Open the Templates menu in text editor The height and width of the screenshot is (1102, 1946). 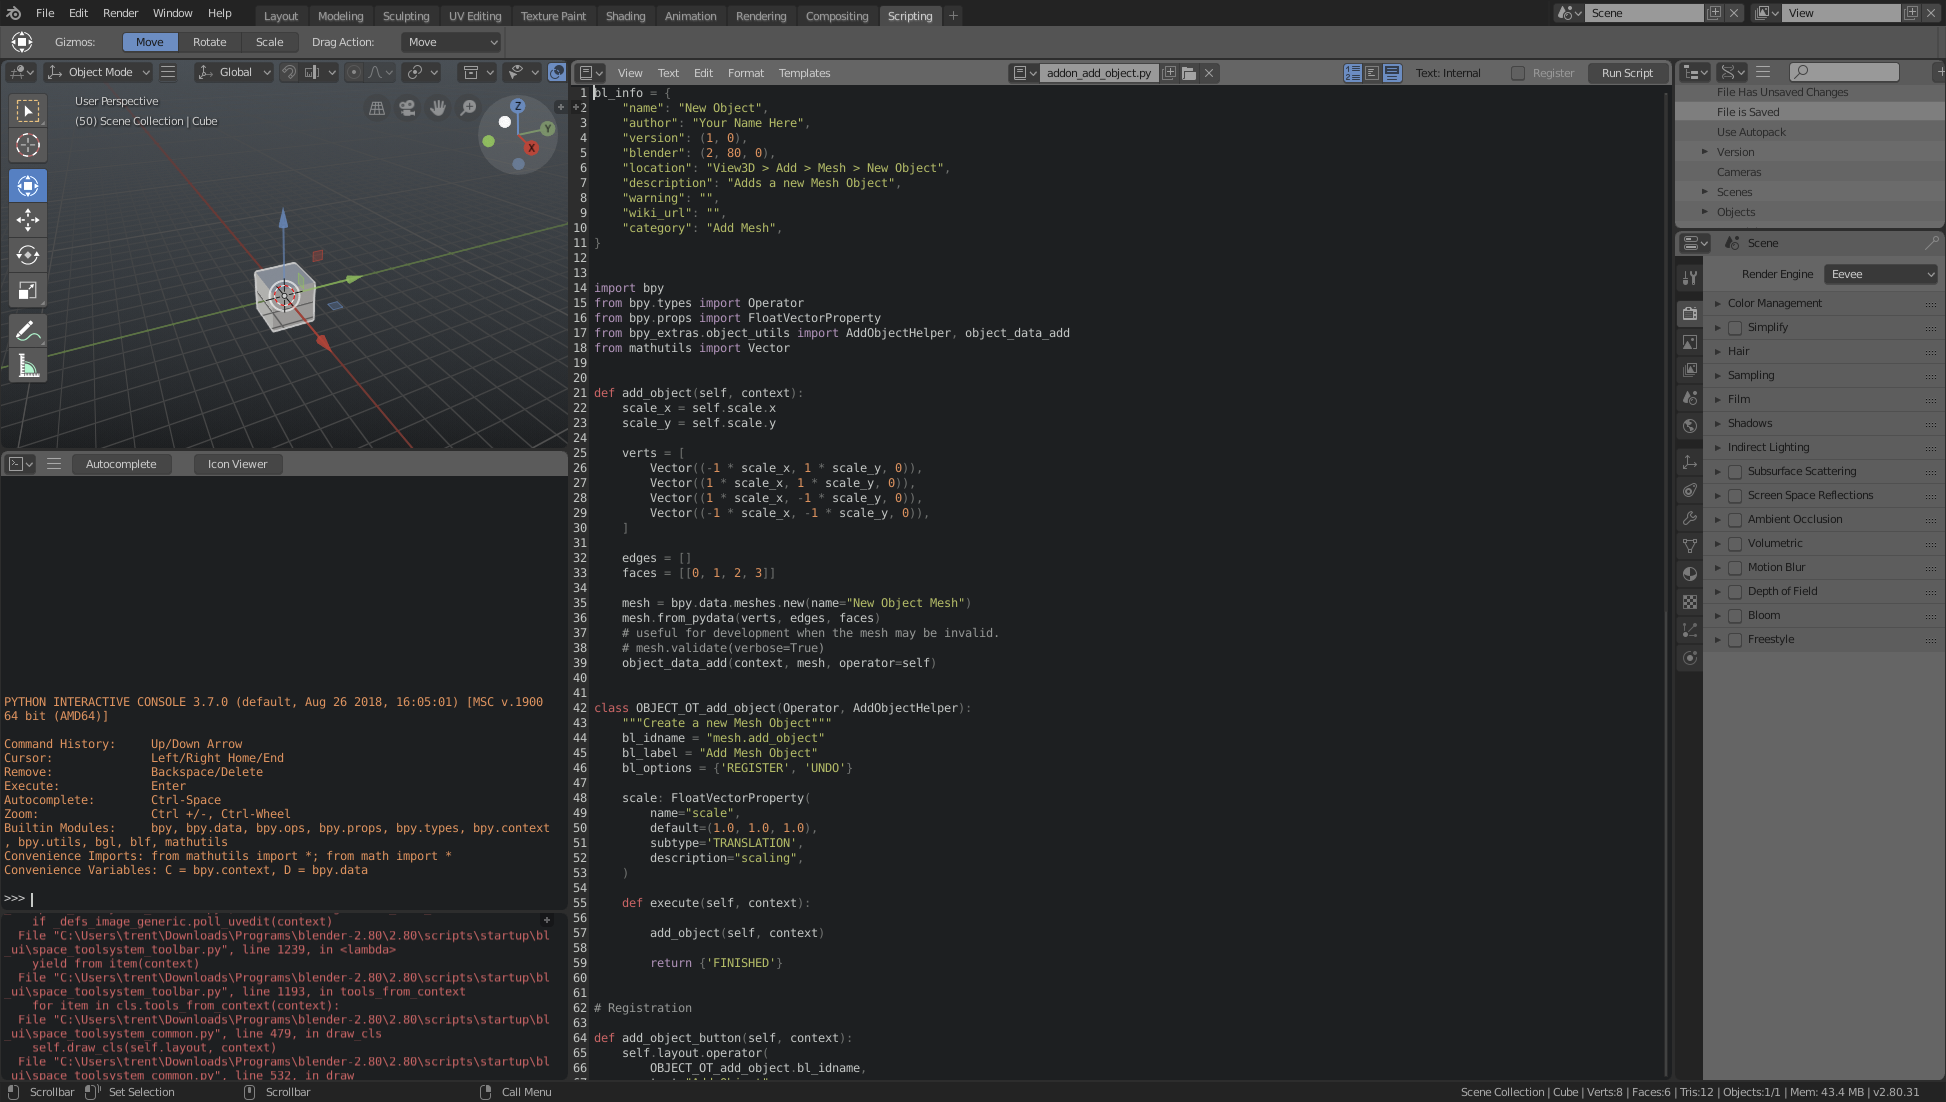804,73
